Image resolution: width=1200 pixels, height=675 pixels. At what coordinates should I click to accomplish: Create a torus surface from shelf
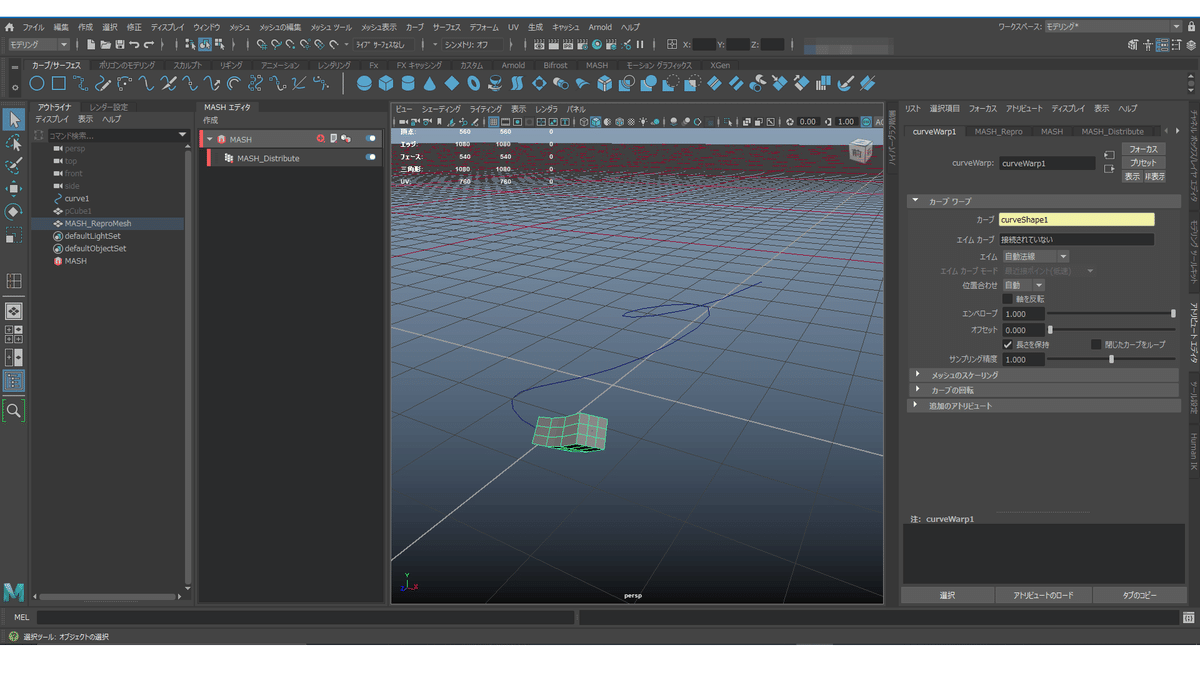(473, 84)
